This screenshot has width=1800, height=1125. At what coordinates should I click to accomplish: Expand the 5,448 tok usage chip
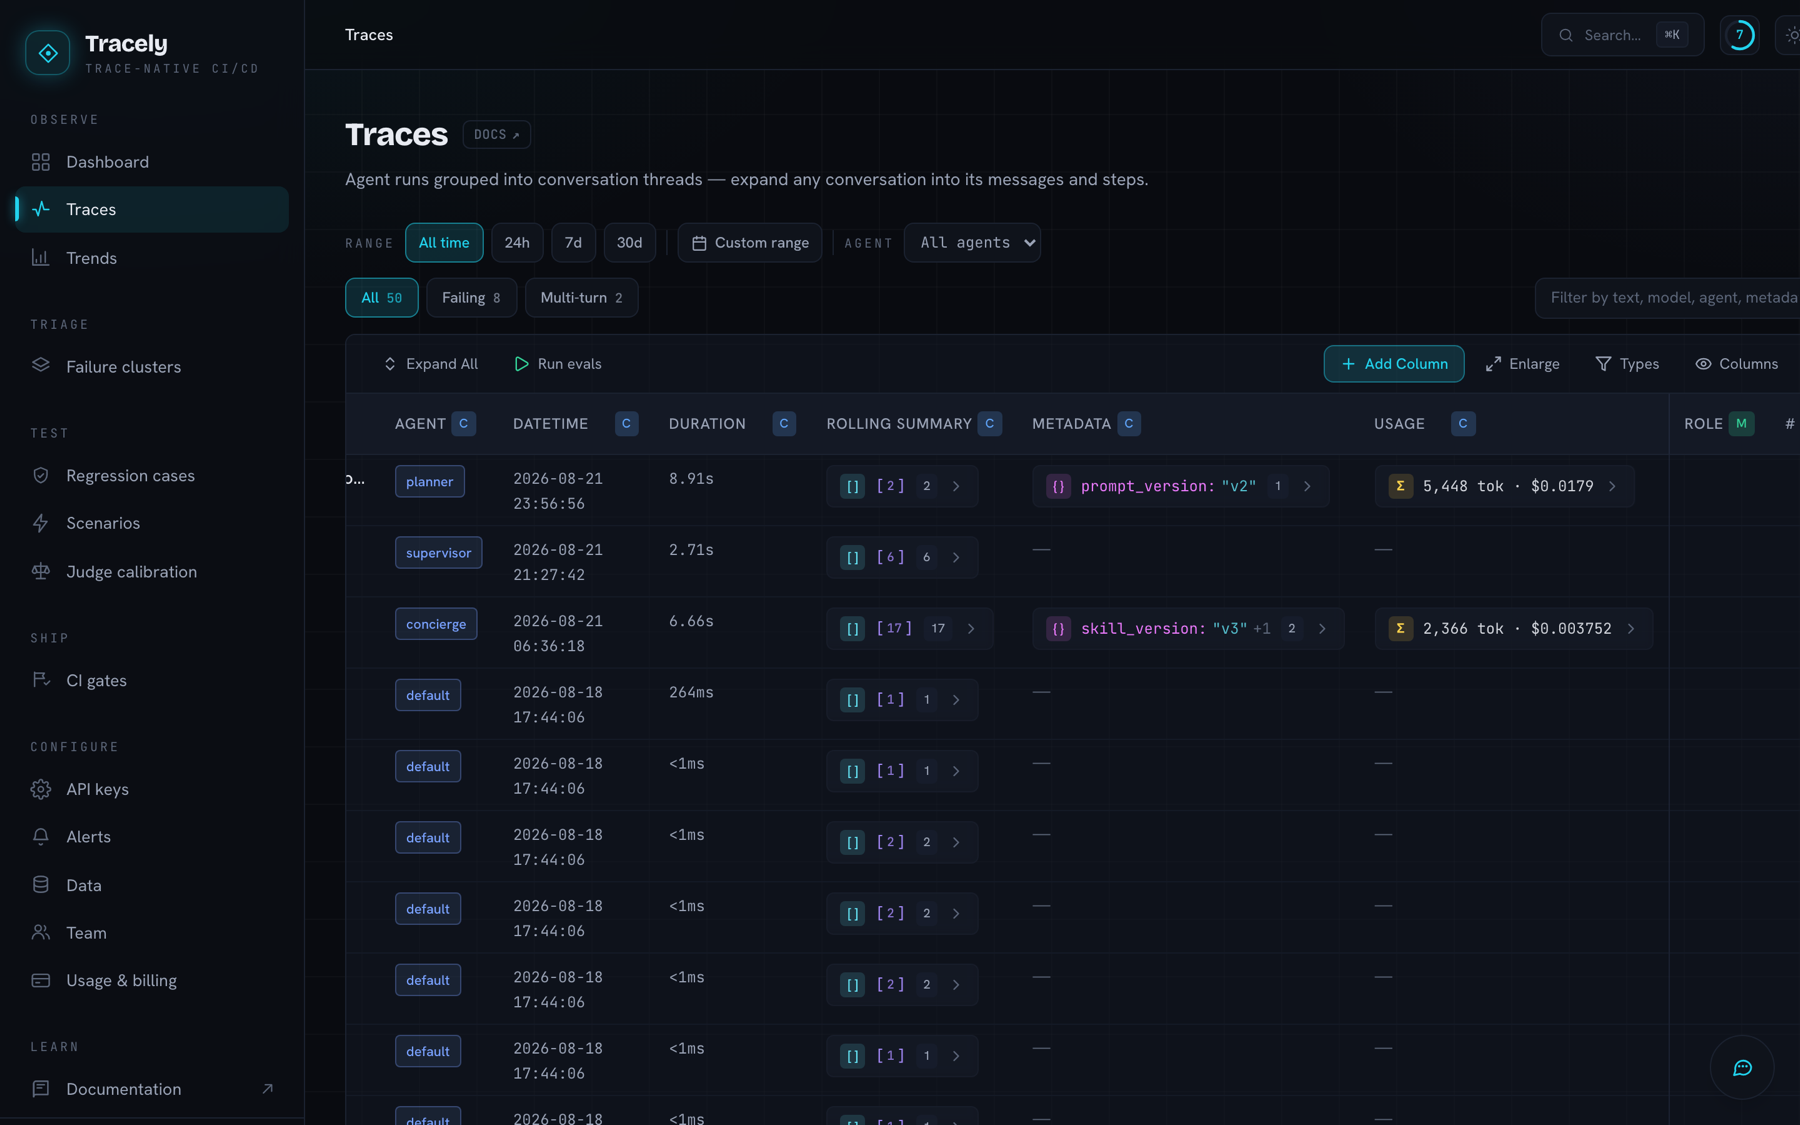[x=1504, y=486]
